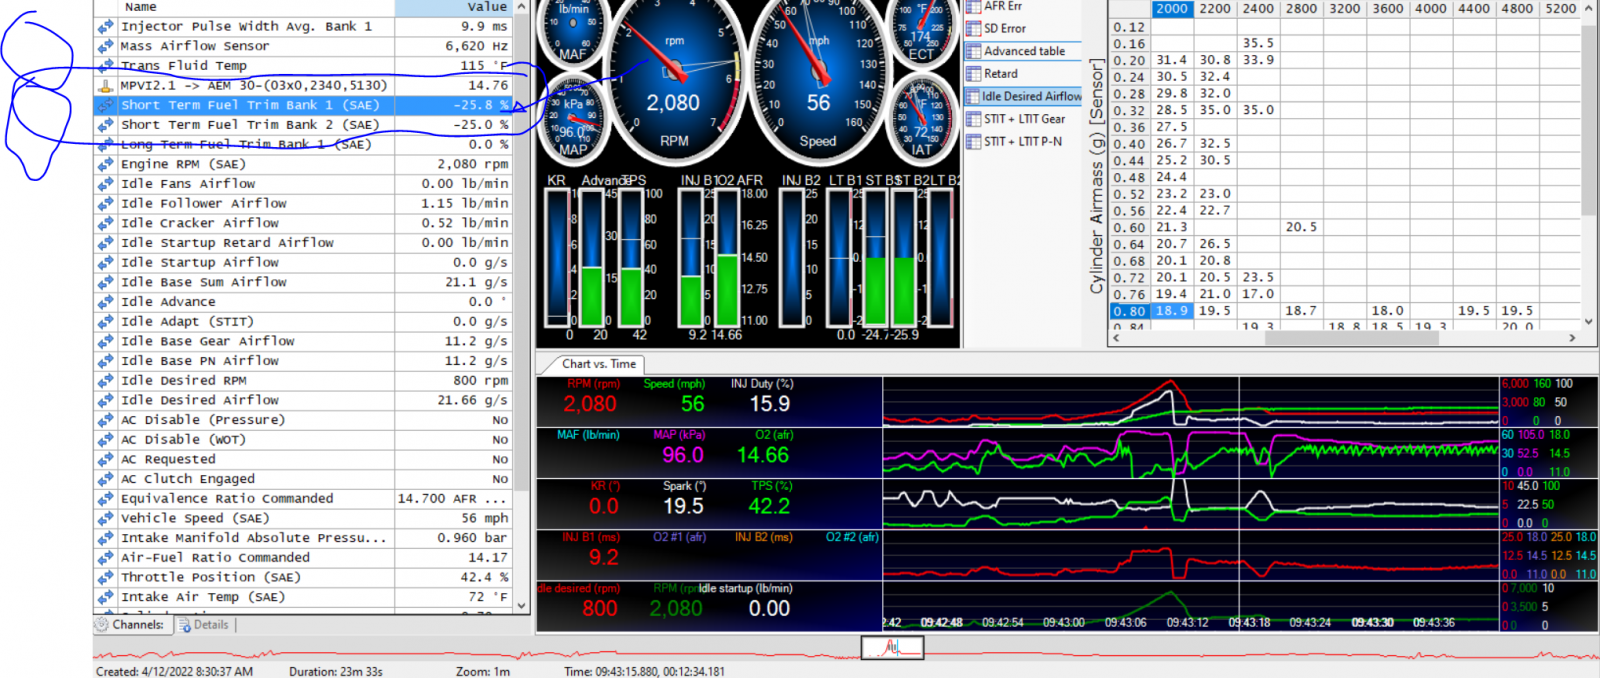The height and width of the screenshot is (678, 1600).
Task: Switch to the Details tab
Action: click(204, 625)
